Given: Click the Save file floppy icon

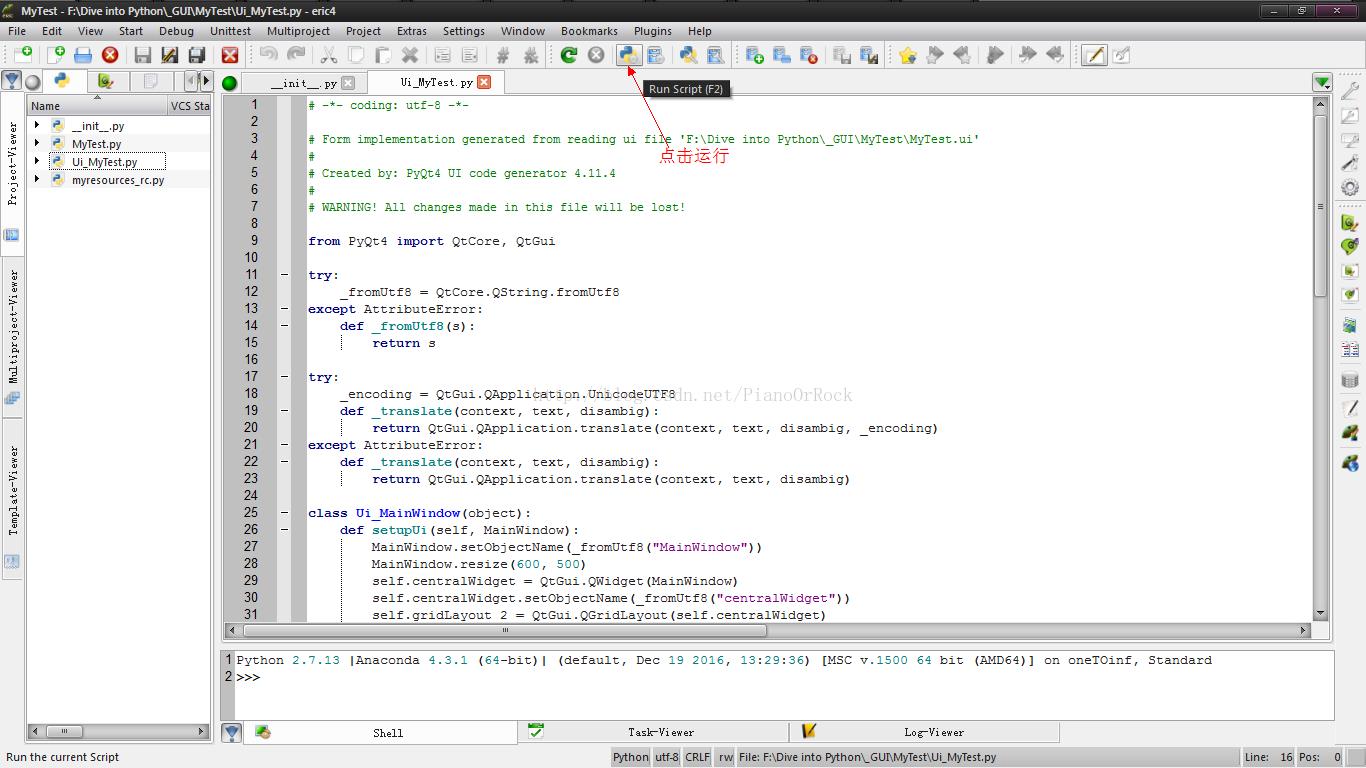Looking at the screenshot, I should (x=143, y=55).
